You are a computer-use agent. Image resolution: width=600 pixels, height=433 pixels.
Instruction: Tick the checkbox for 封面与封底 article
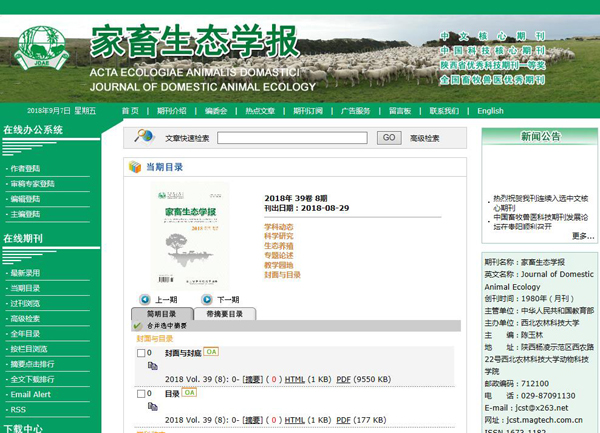point(141,353)
